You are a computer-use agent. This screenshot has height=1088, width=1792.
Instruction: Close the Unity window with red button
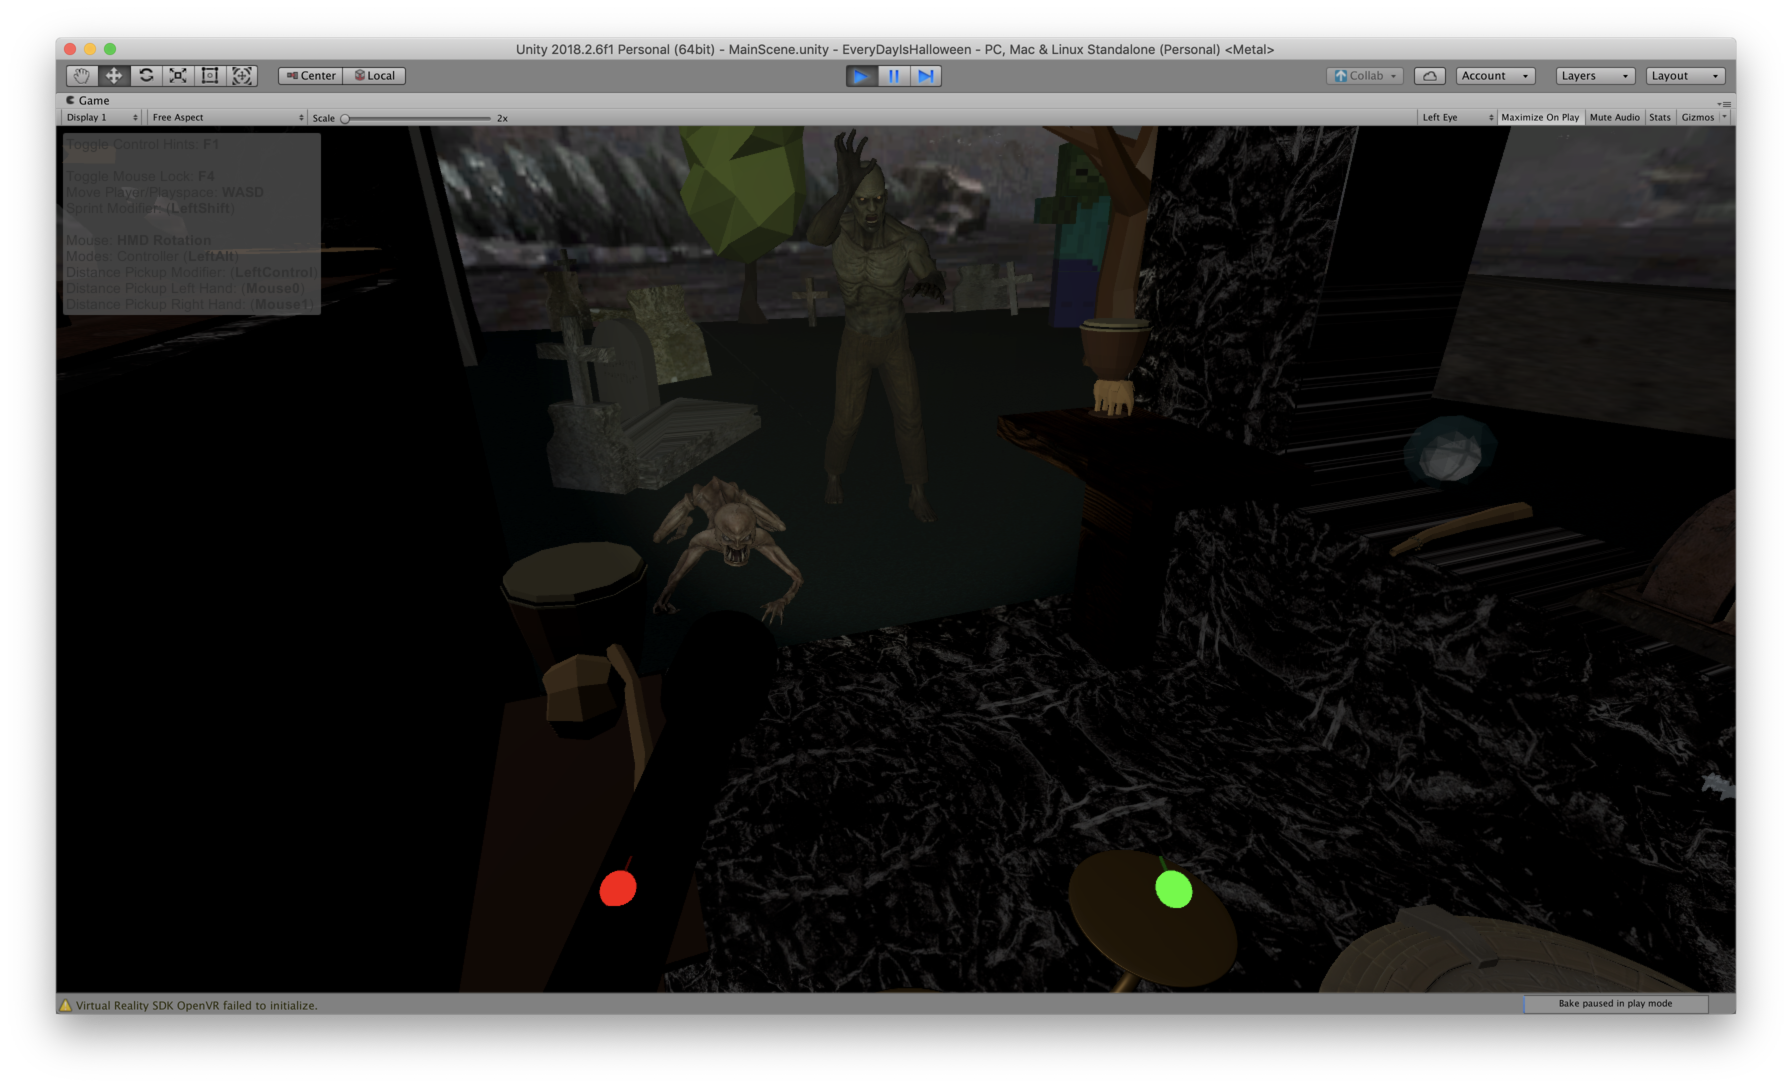70,49
